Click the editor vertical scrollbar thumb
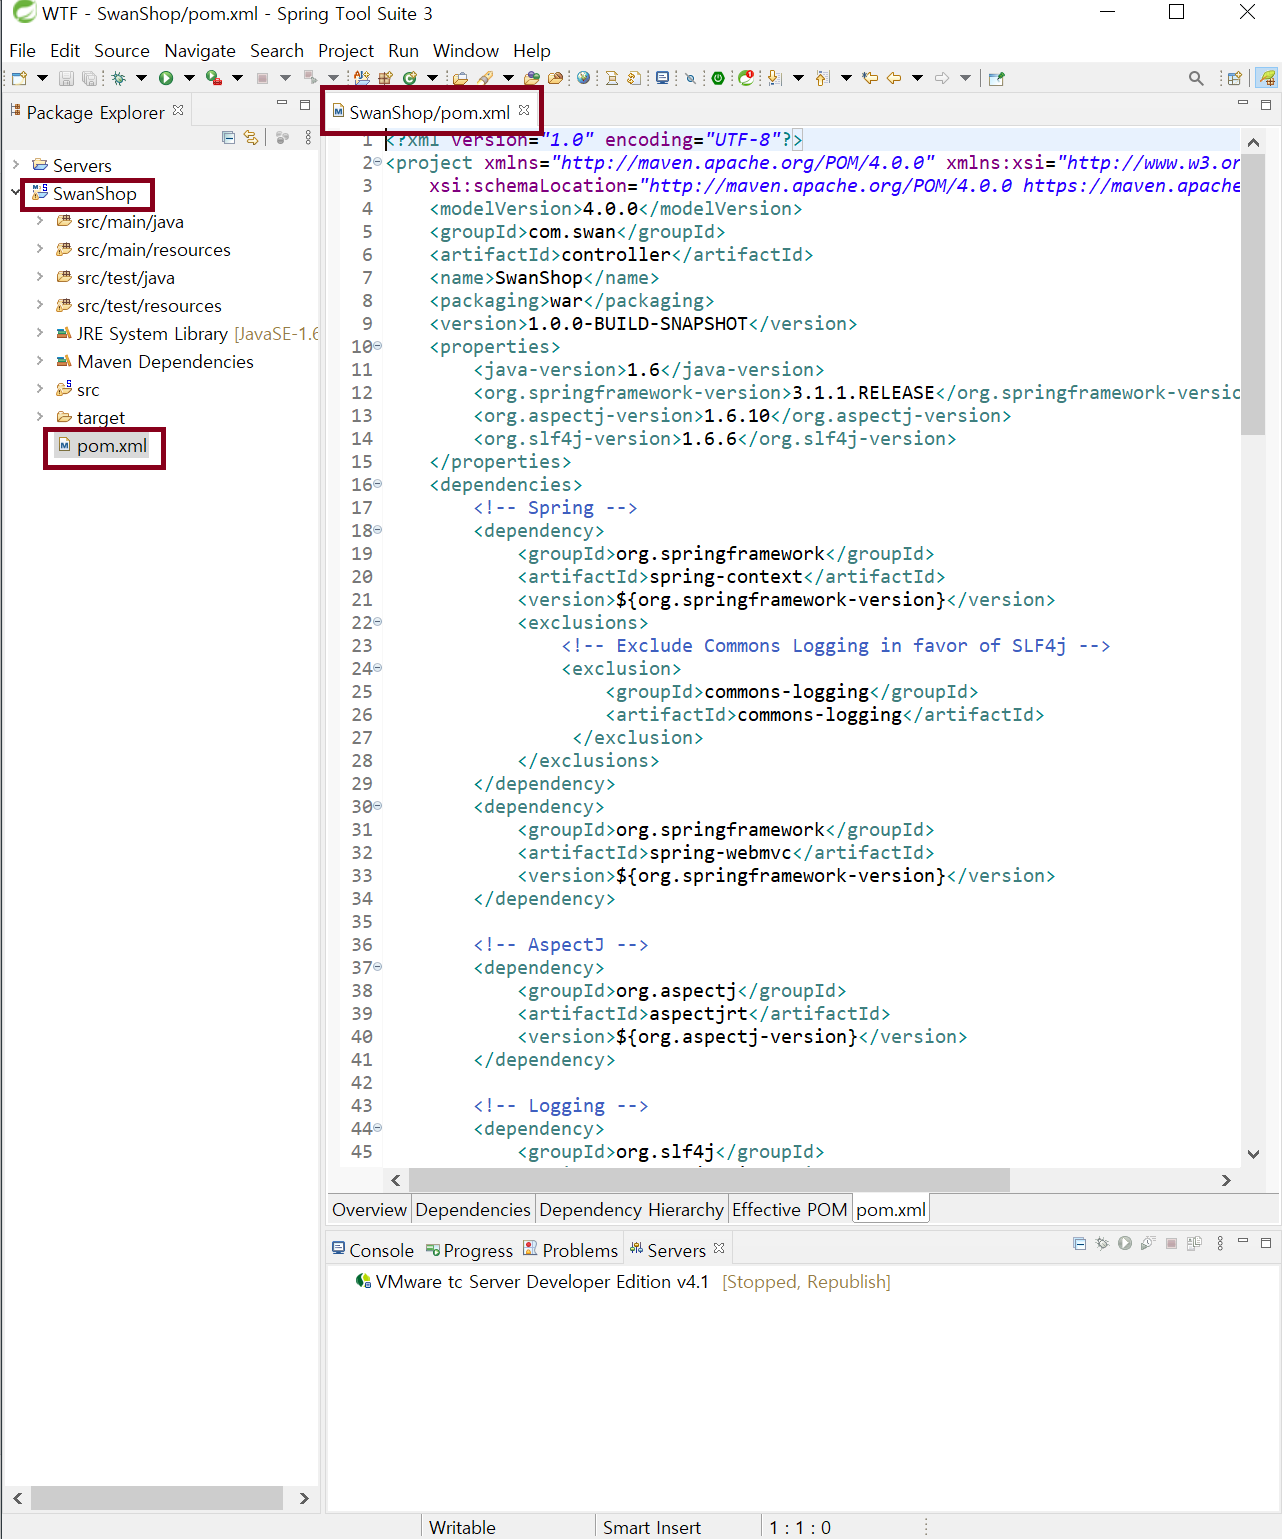Screen dimensions: 1282x1539 pyautogui.click(x=1253, y=294)
